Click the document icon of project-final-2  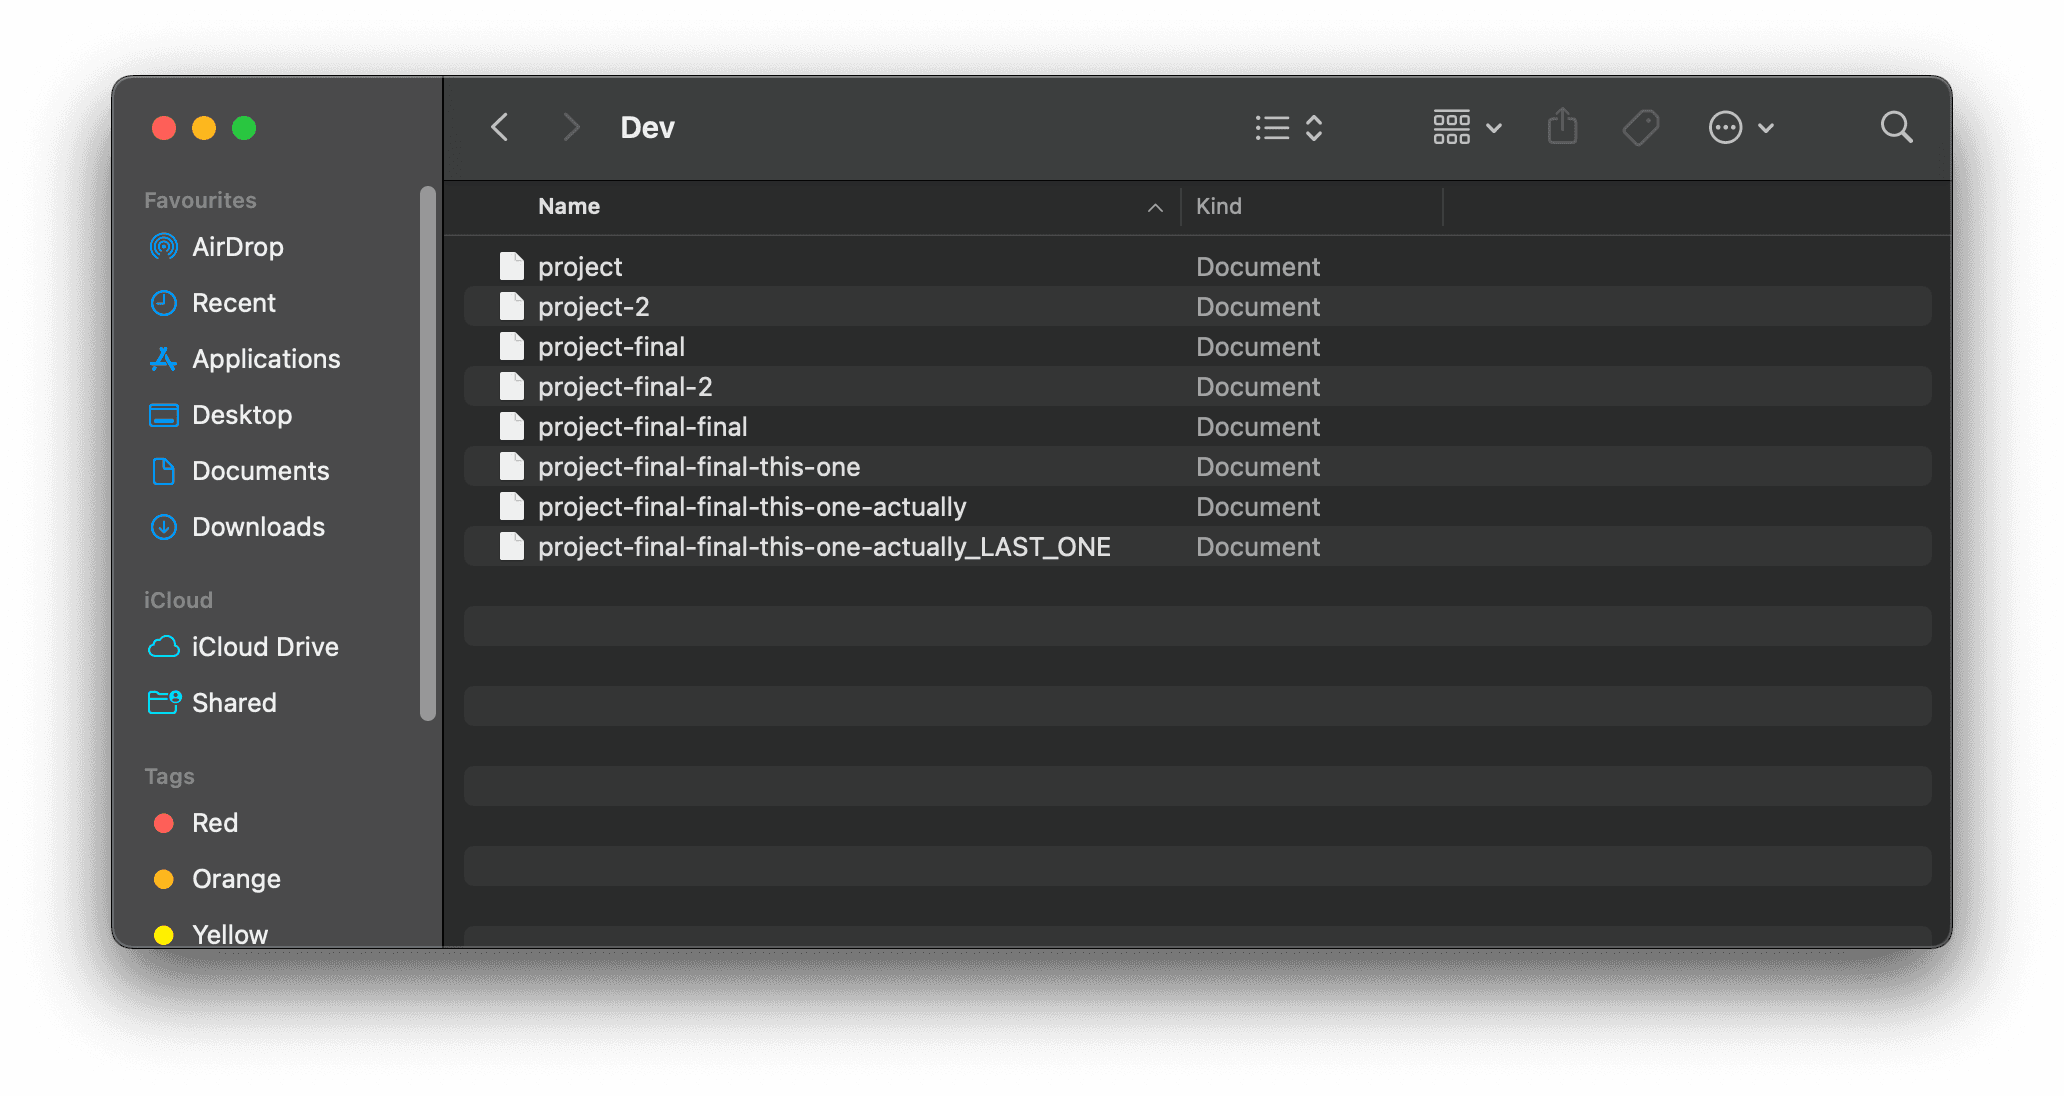512,386
